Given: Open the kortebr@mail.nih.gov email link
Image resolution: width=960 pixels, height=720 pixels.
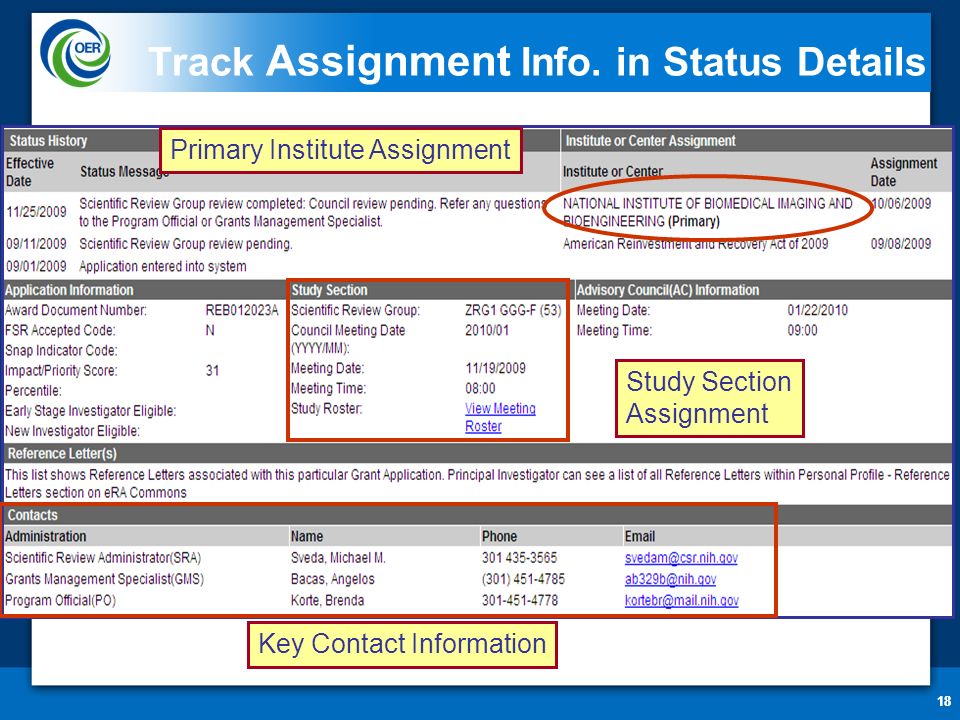Looking at the screenshot, I should pos(681,601).
